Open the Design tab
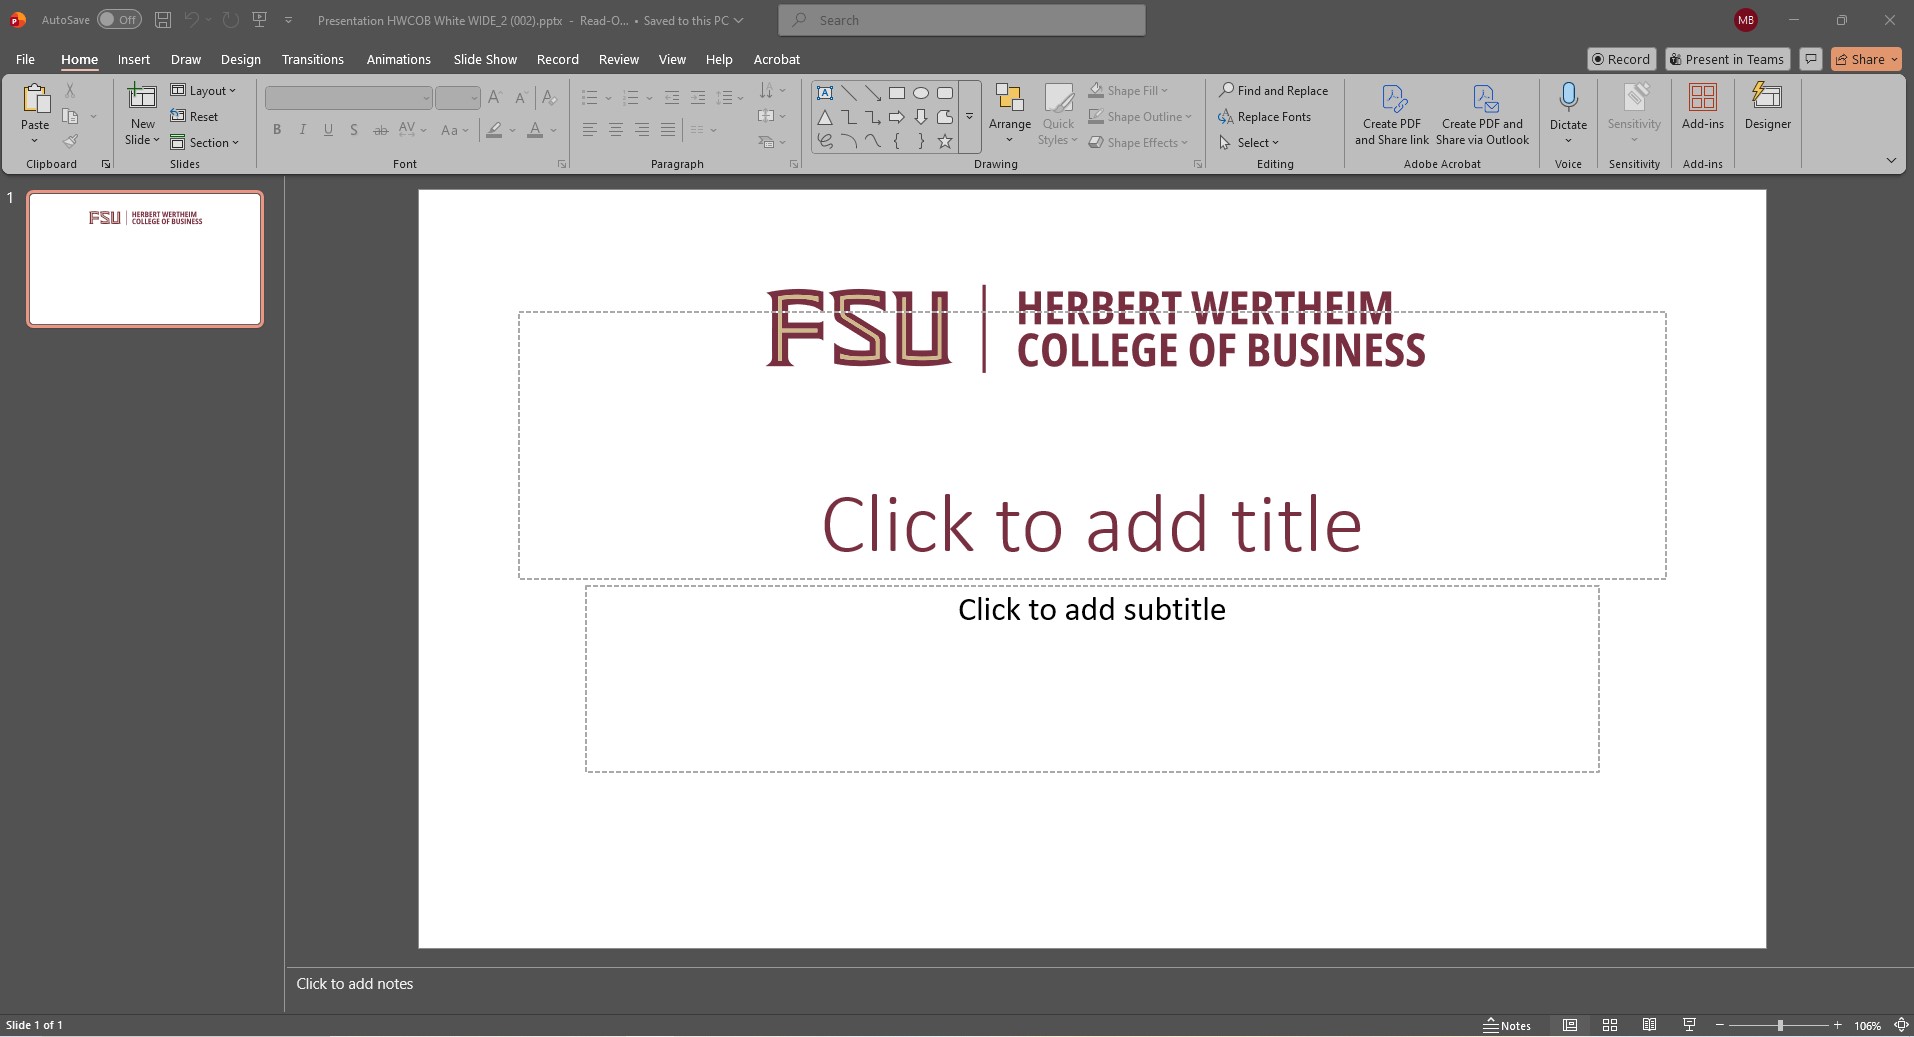Screen dimensions: 1914x1037 pyautogui.click(x=240, y=60)
